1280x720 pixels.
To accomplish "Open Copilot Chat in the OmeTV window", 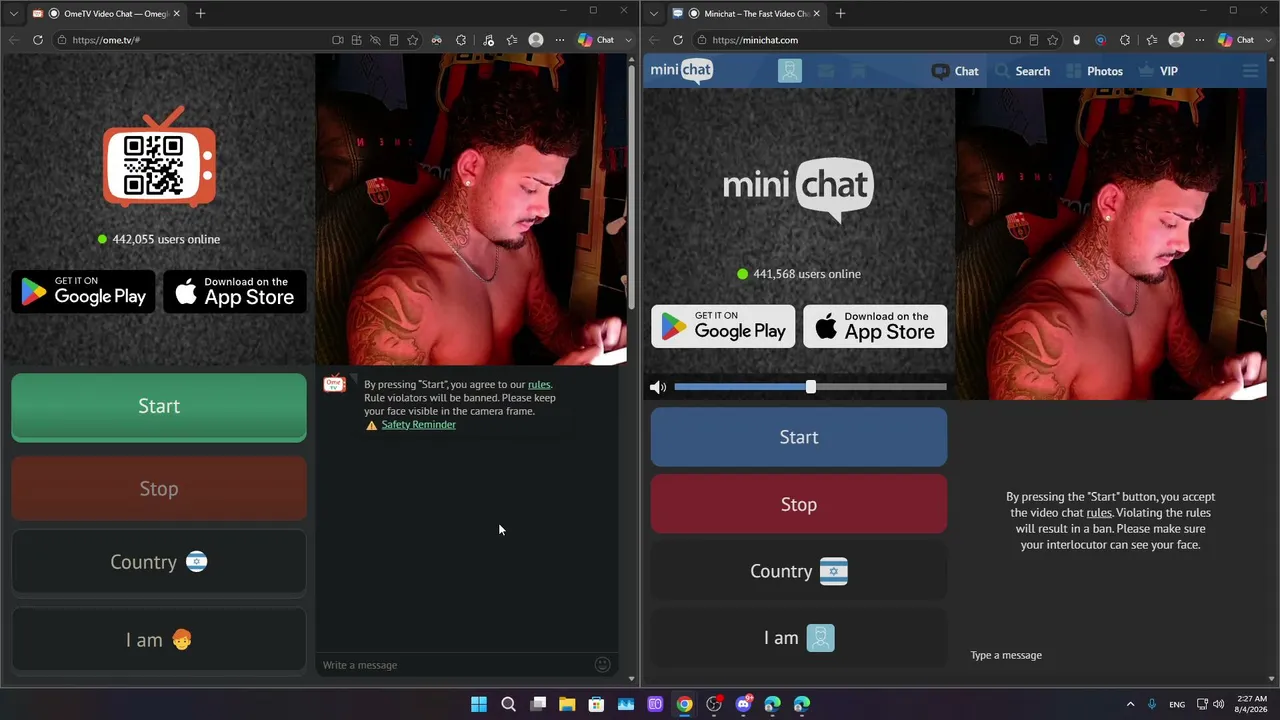I will 596,40.
